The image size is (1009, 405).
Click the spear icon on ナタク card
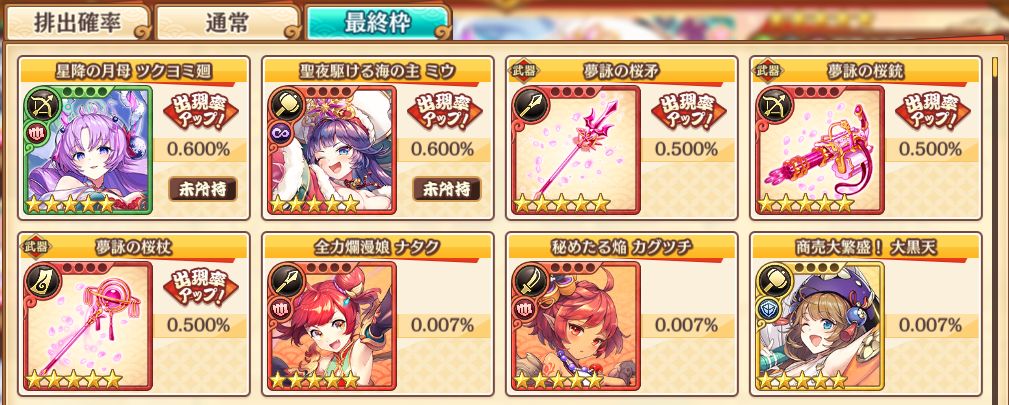point(286,279)
